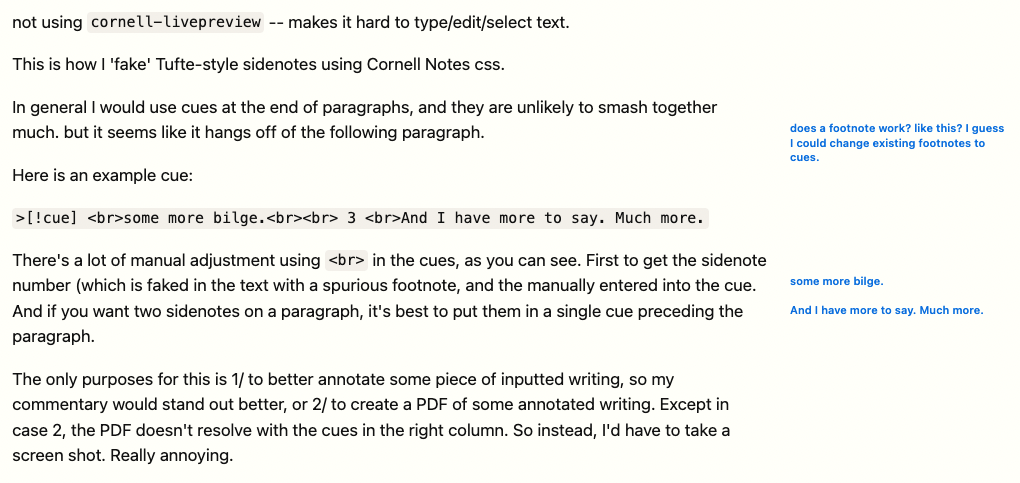The height and width of the screenshot is (483, 1020).
Task: Click the 'And I have more to say' sidenote
Action: tap(887, 310)
